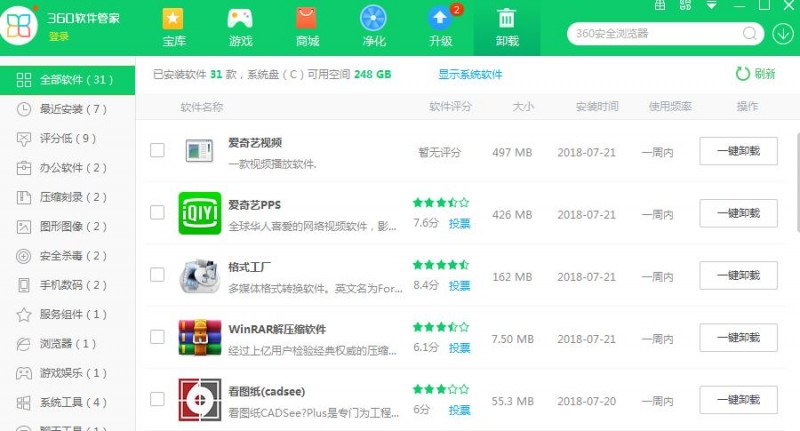Click the 2018-07-20 install date
Screen dimensions: 800x431
(x=587, y=401)
